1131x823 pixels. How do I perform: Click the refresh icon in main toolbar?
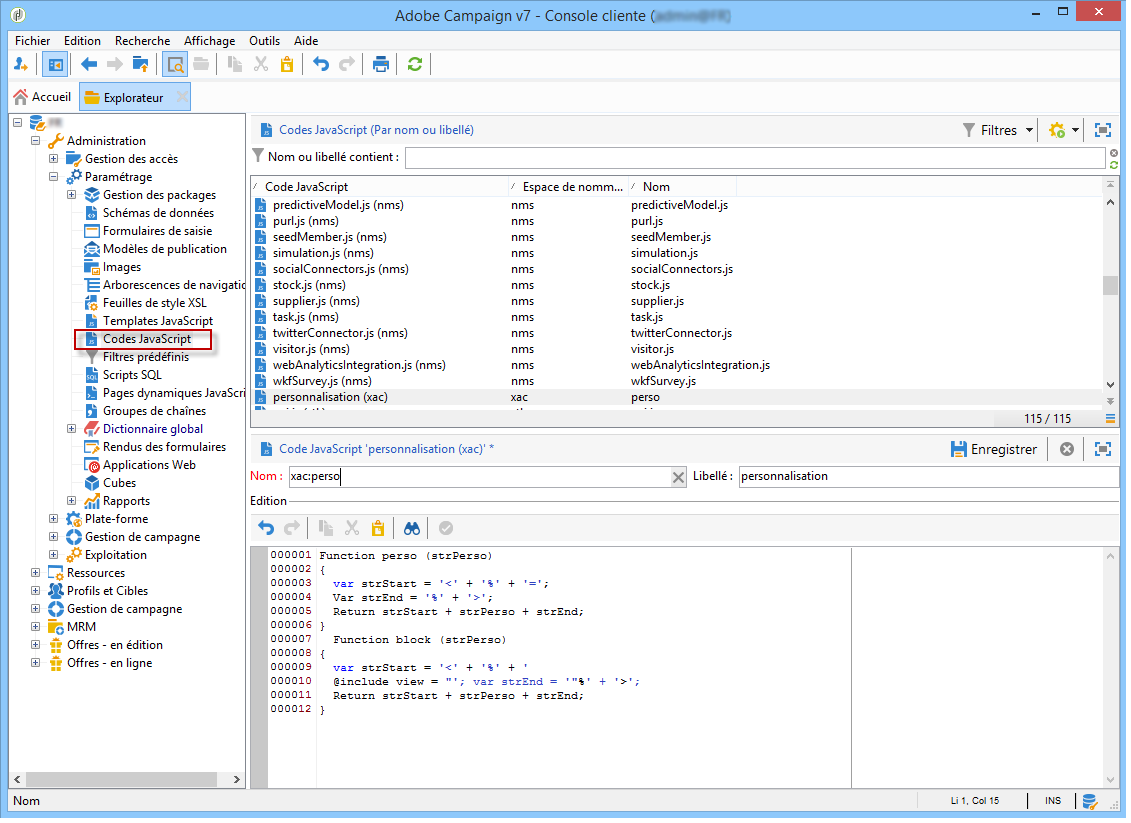tap(414, 65)
